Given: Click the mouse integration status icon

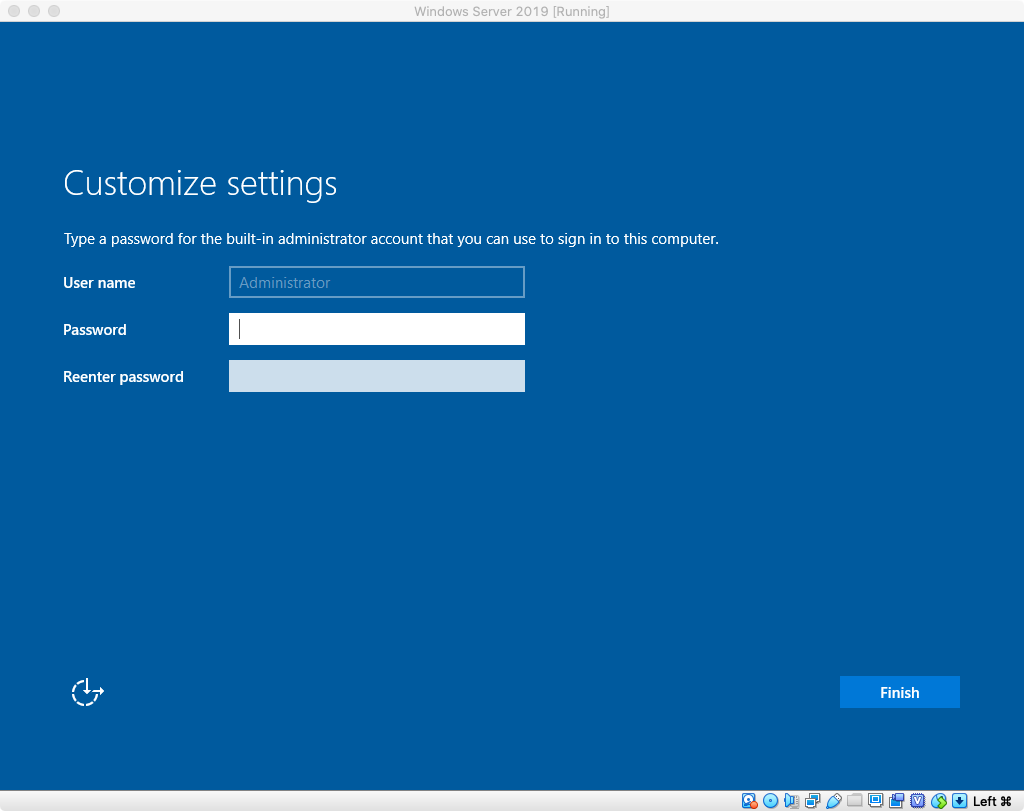Looking at the screenshot, I should point(938,801).
